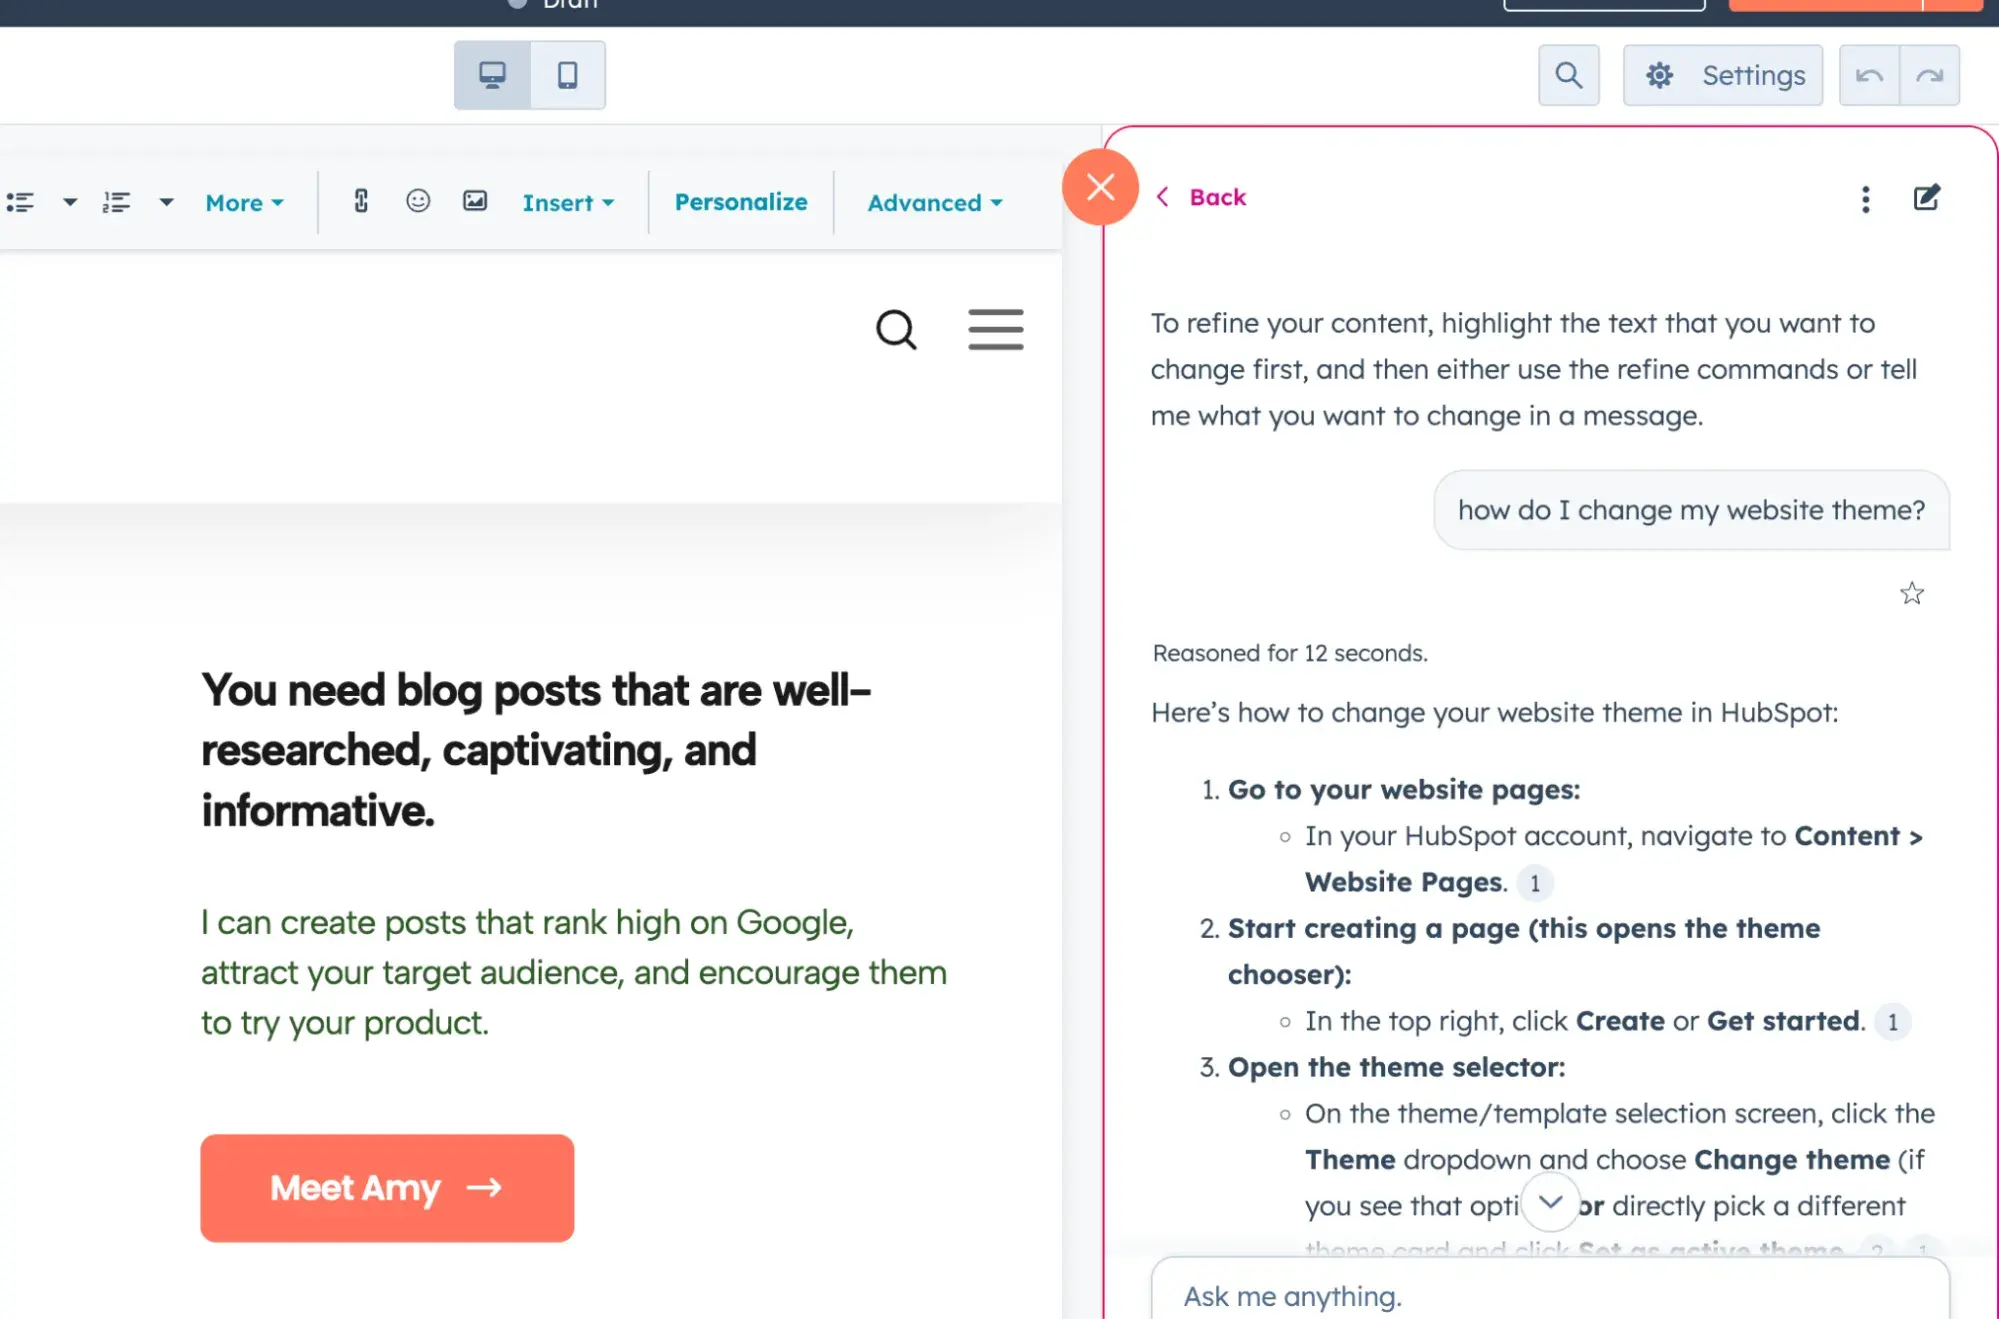The image size is (1999, 1319).
Task: Open the More formatting dropdown
Action: pyautogui.click(x=242, y=202)
